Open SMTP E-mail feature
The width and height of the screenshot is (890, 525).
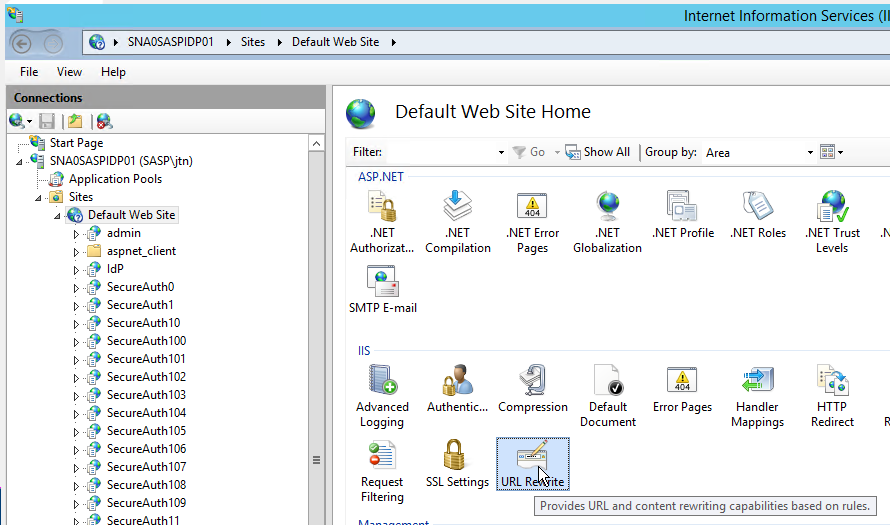click(383, 289)
